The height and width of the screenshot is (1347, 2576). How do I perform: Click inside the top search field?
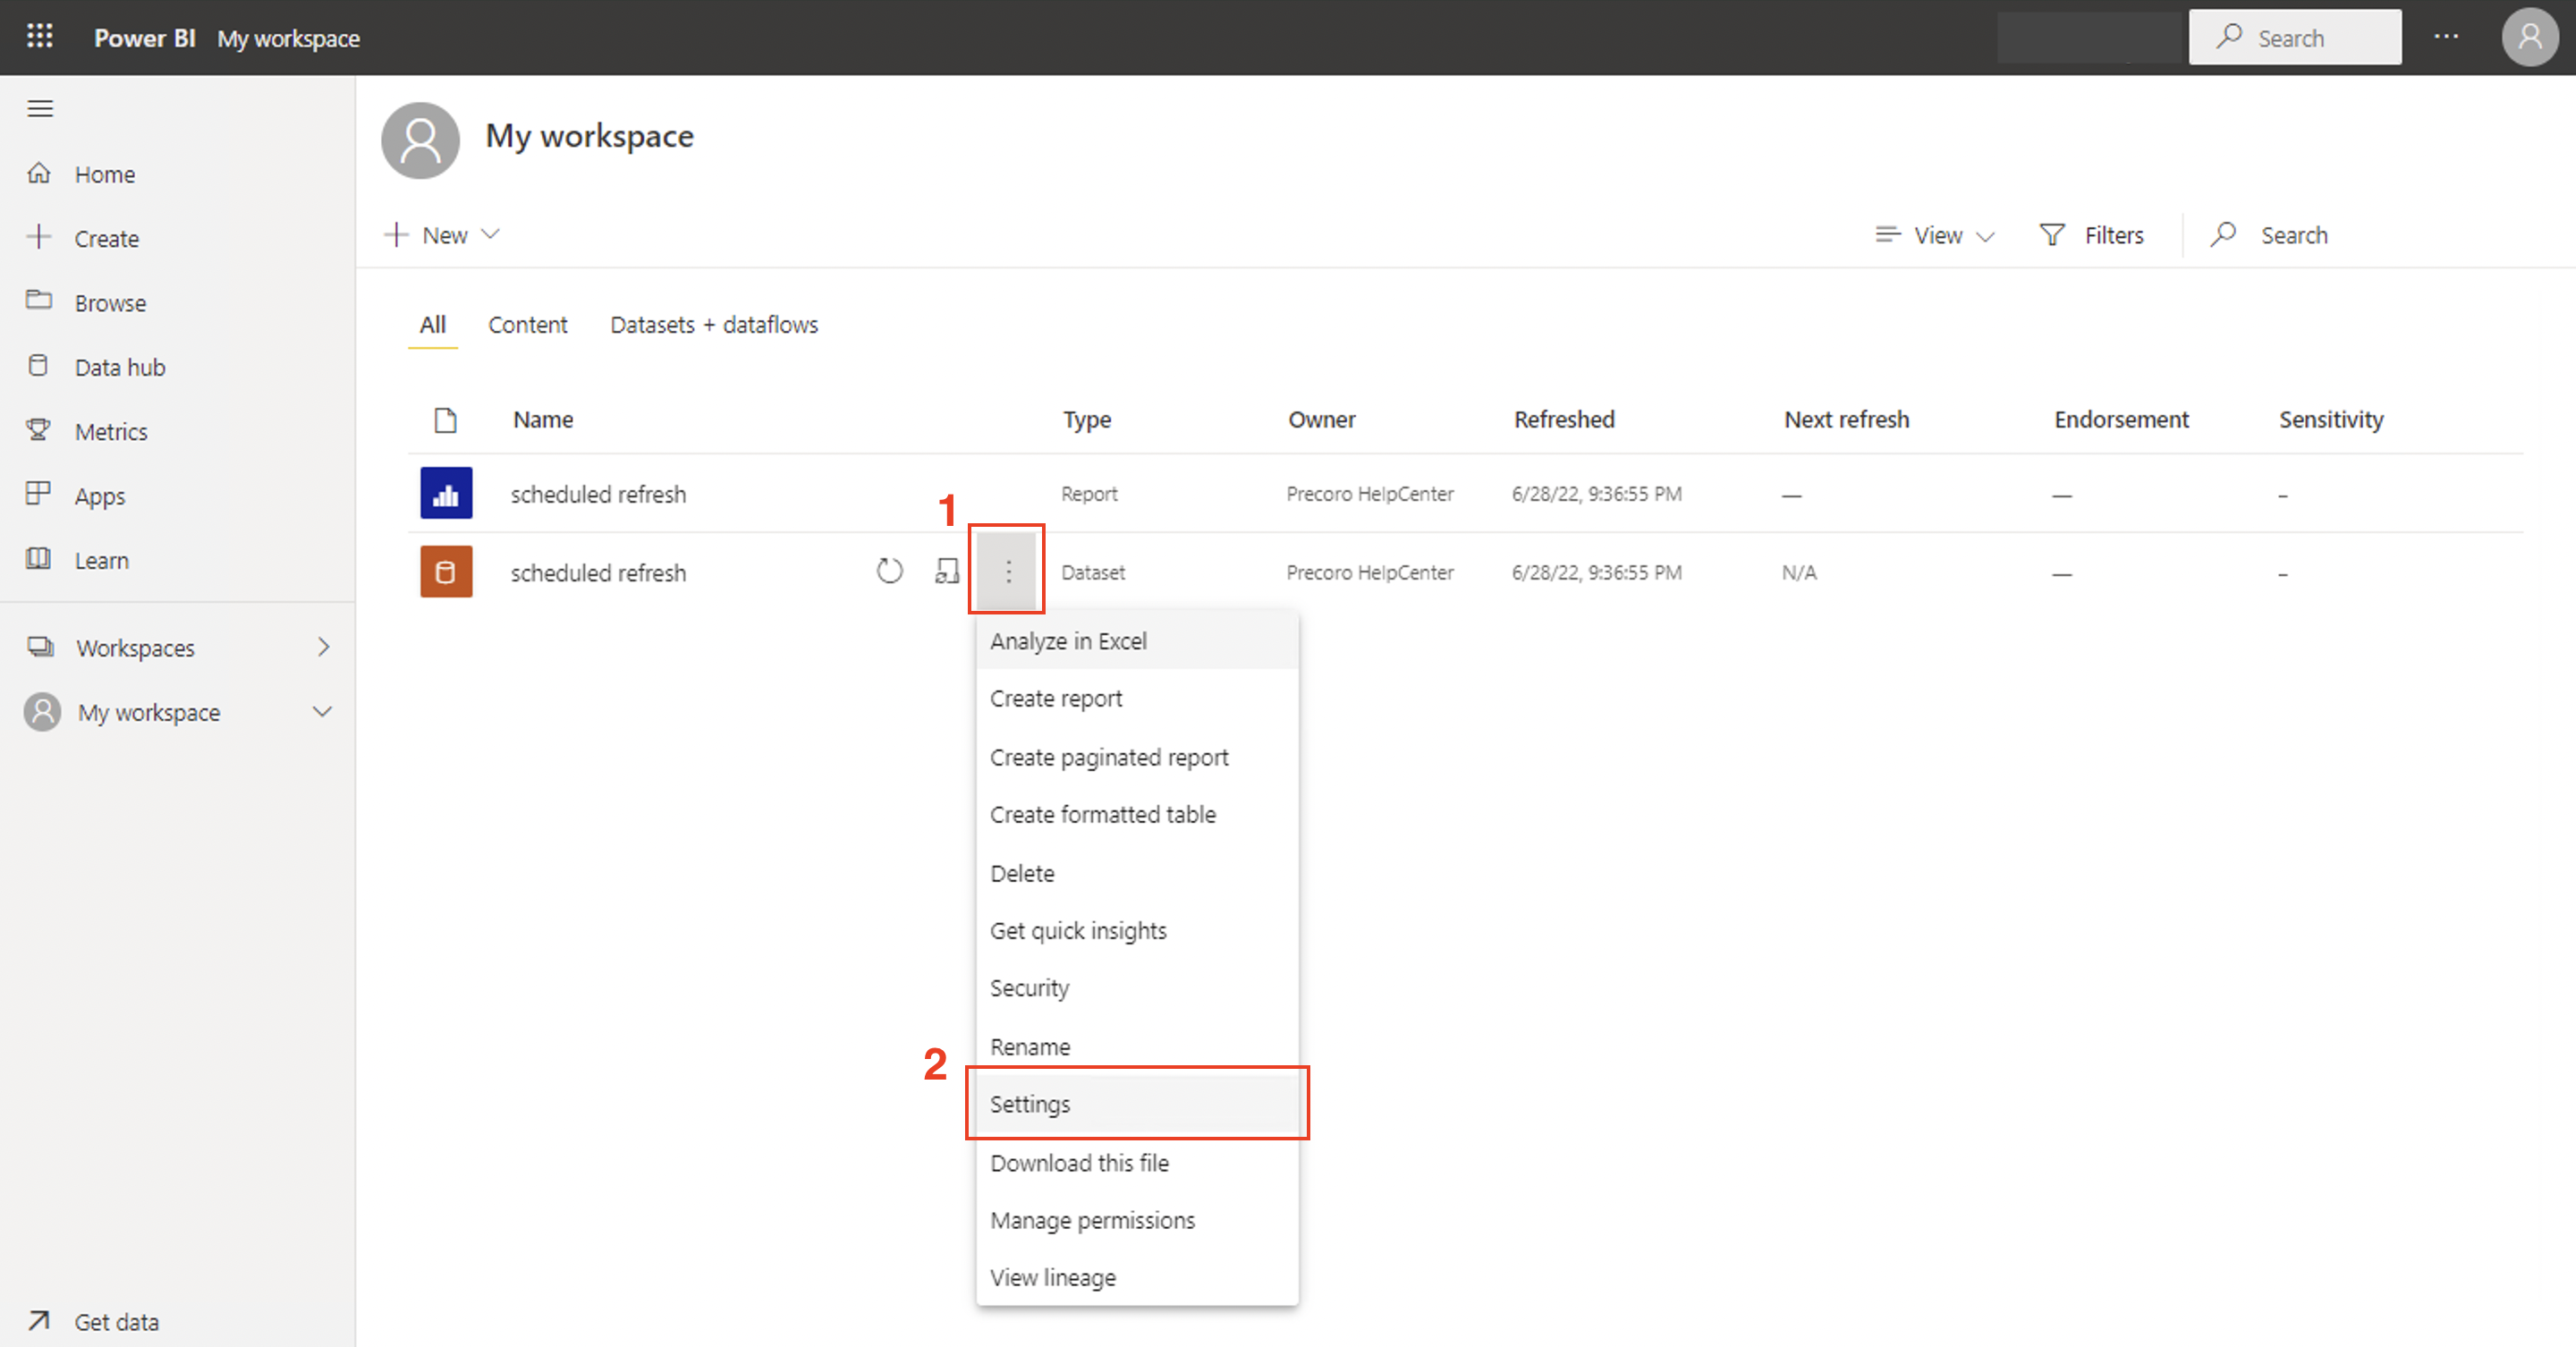tap(2296, 37)
